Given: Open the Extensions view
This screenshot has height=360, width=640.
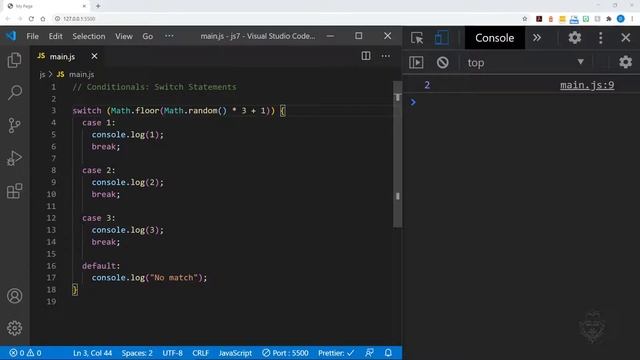Looking at the screenshot, I should (x=15, y=191).
